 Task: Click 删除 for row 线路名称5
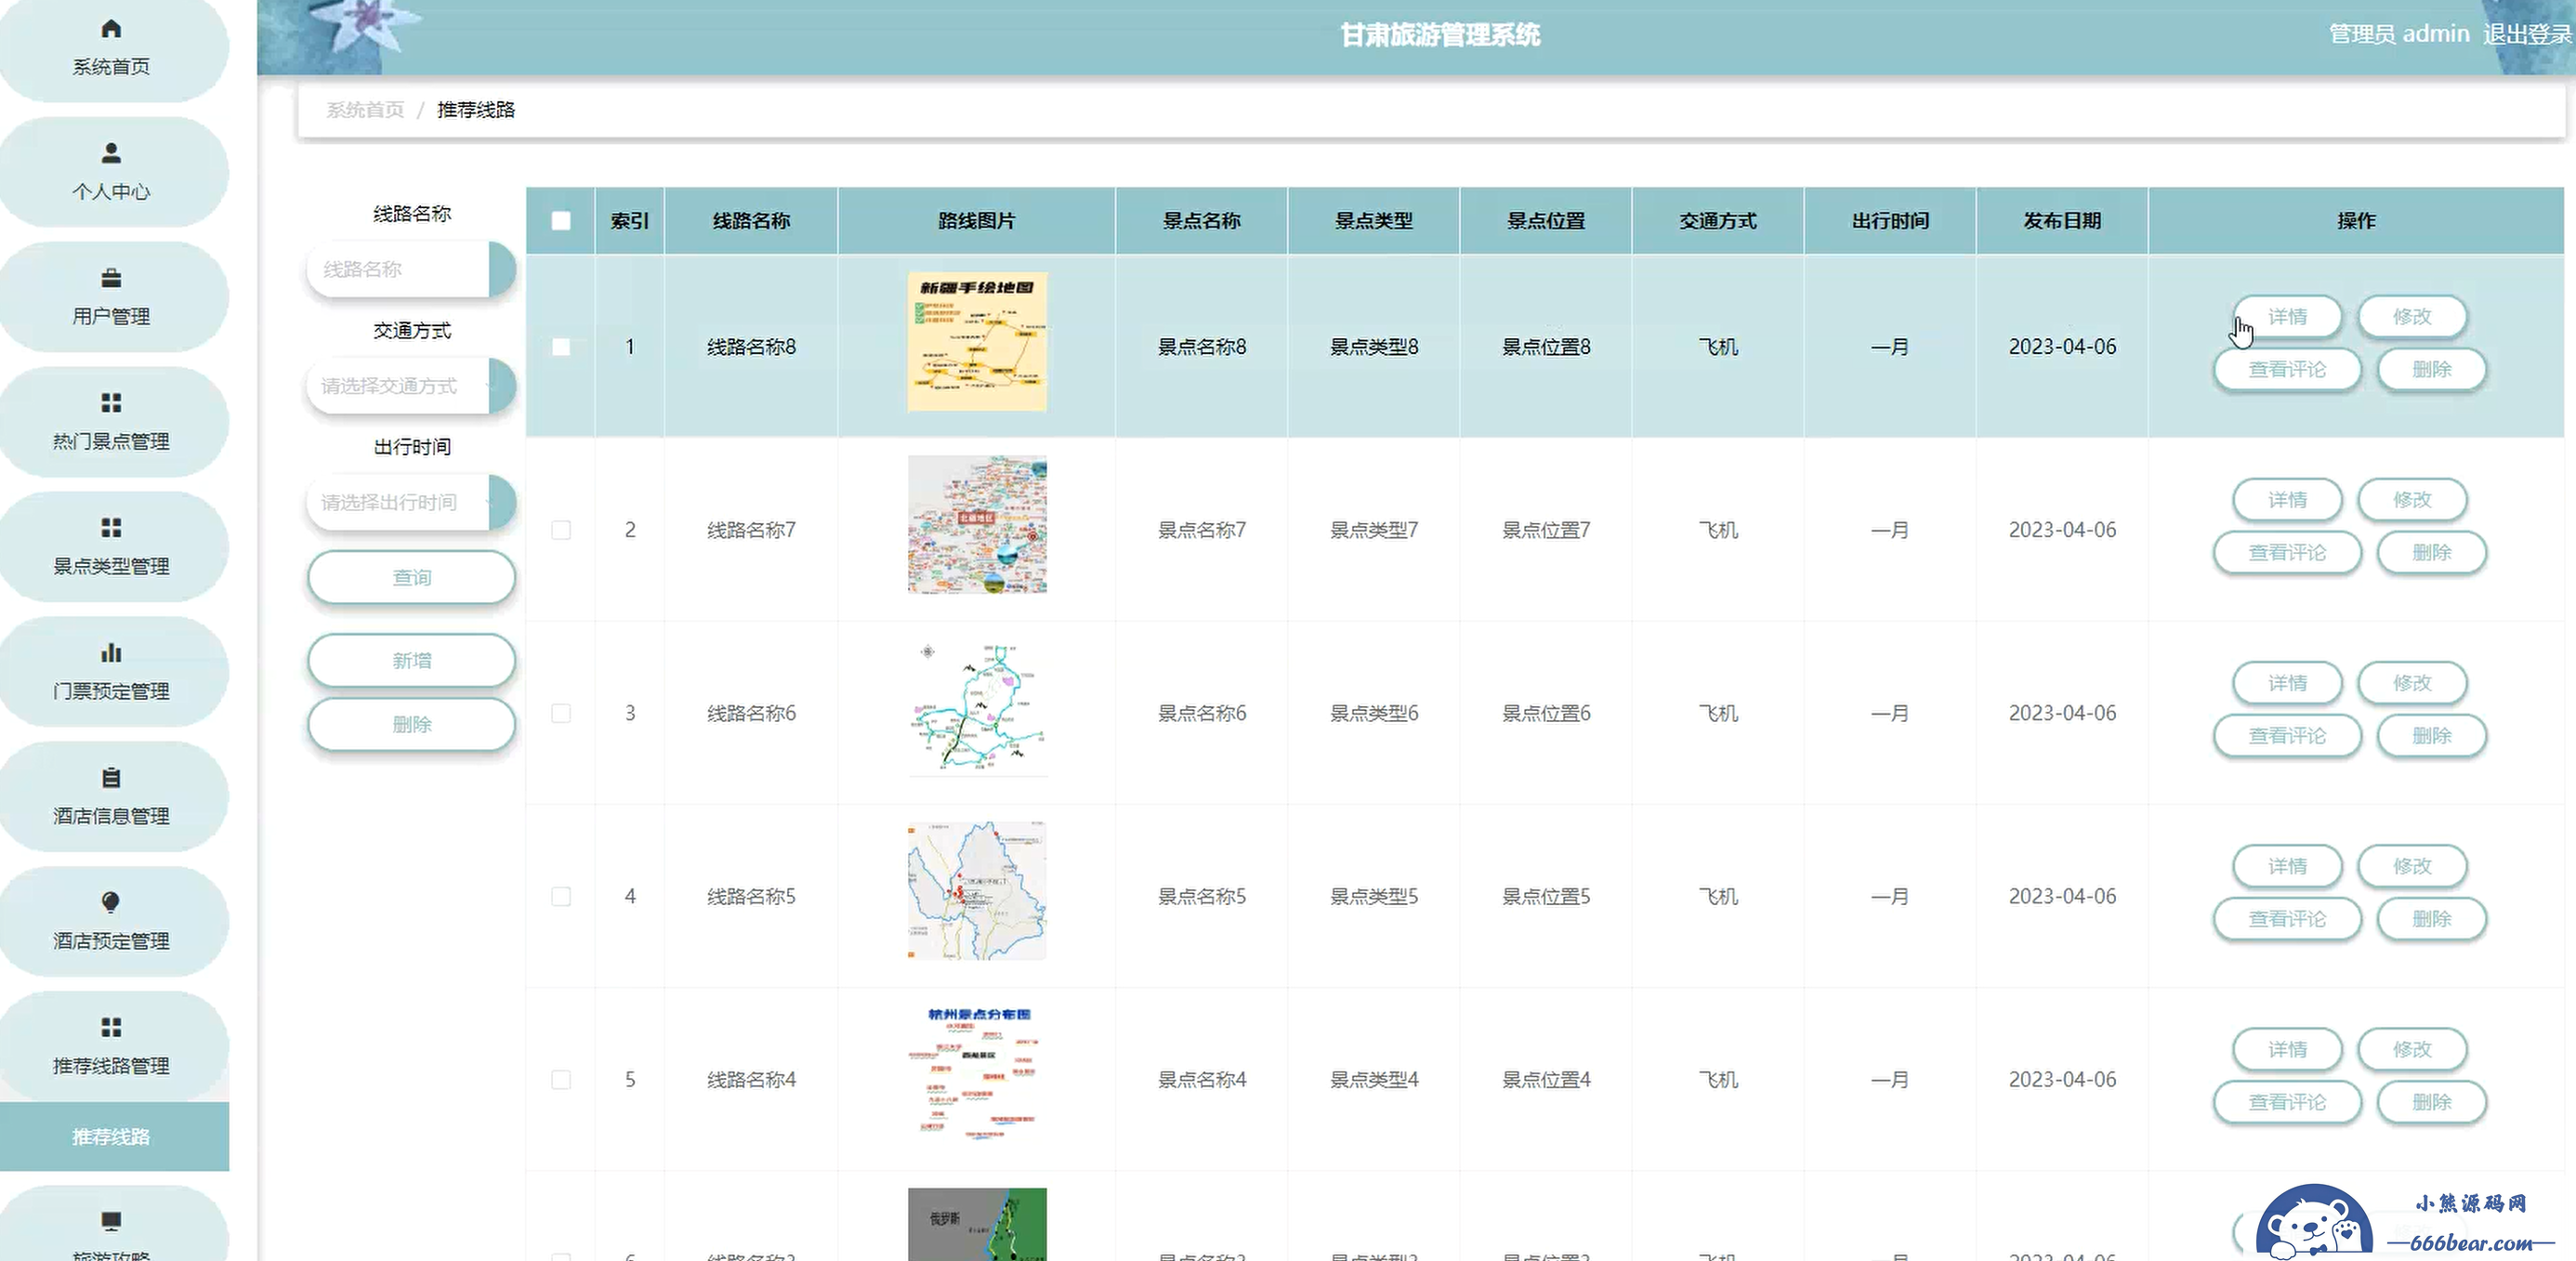(x=2431, y=918)
